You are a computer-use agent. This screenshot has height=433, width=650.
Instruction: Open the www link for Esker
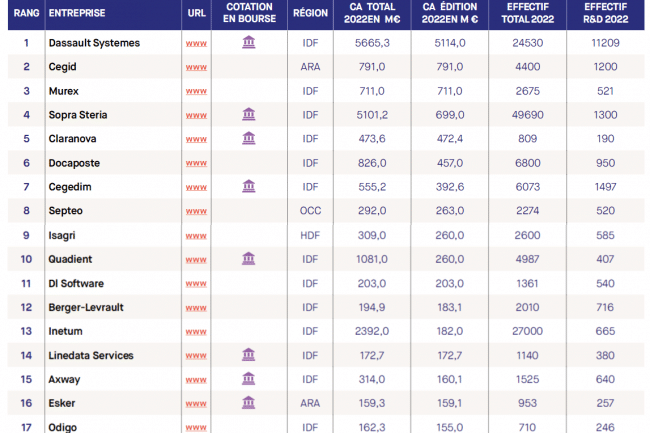(x=196, y=404)
